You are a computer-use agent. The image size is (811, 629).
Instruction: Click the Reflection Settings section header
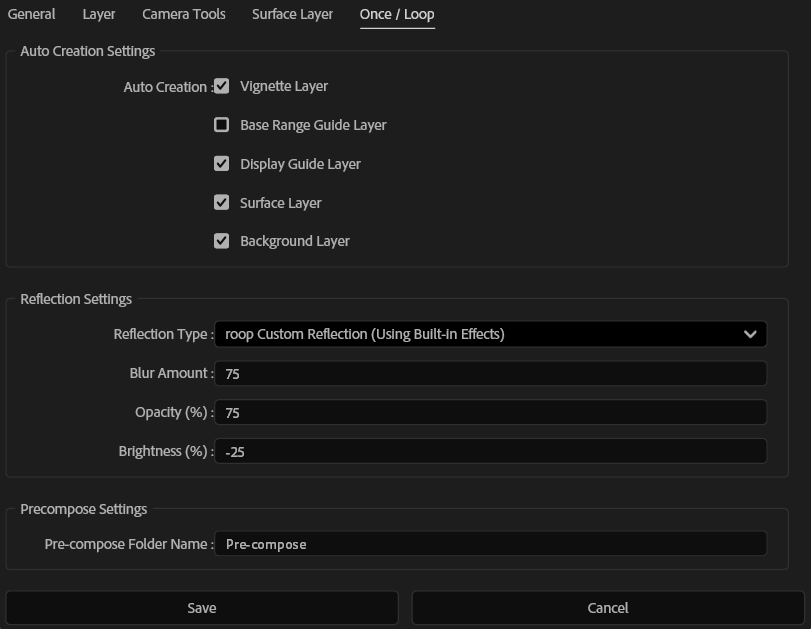pyautogui.click(x=77, y=299)
